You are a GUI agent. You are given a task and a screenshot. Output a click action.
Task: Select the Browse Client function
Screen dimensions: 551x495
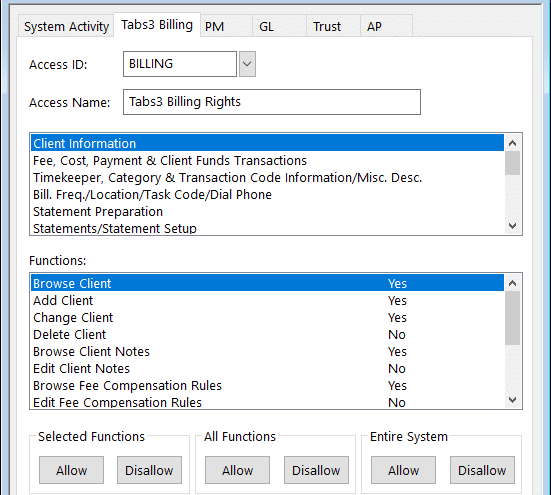tap(267, 283)
